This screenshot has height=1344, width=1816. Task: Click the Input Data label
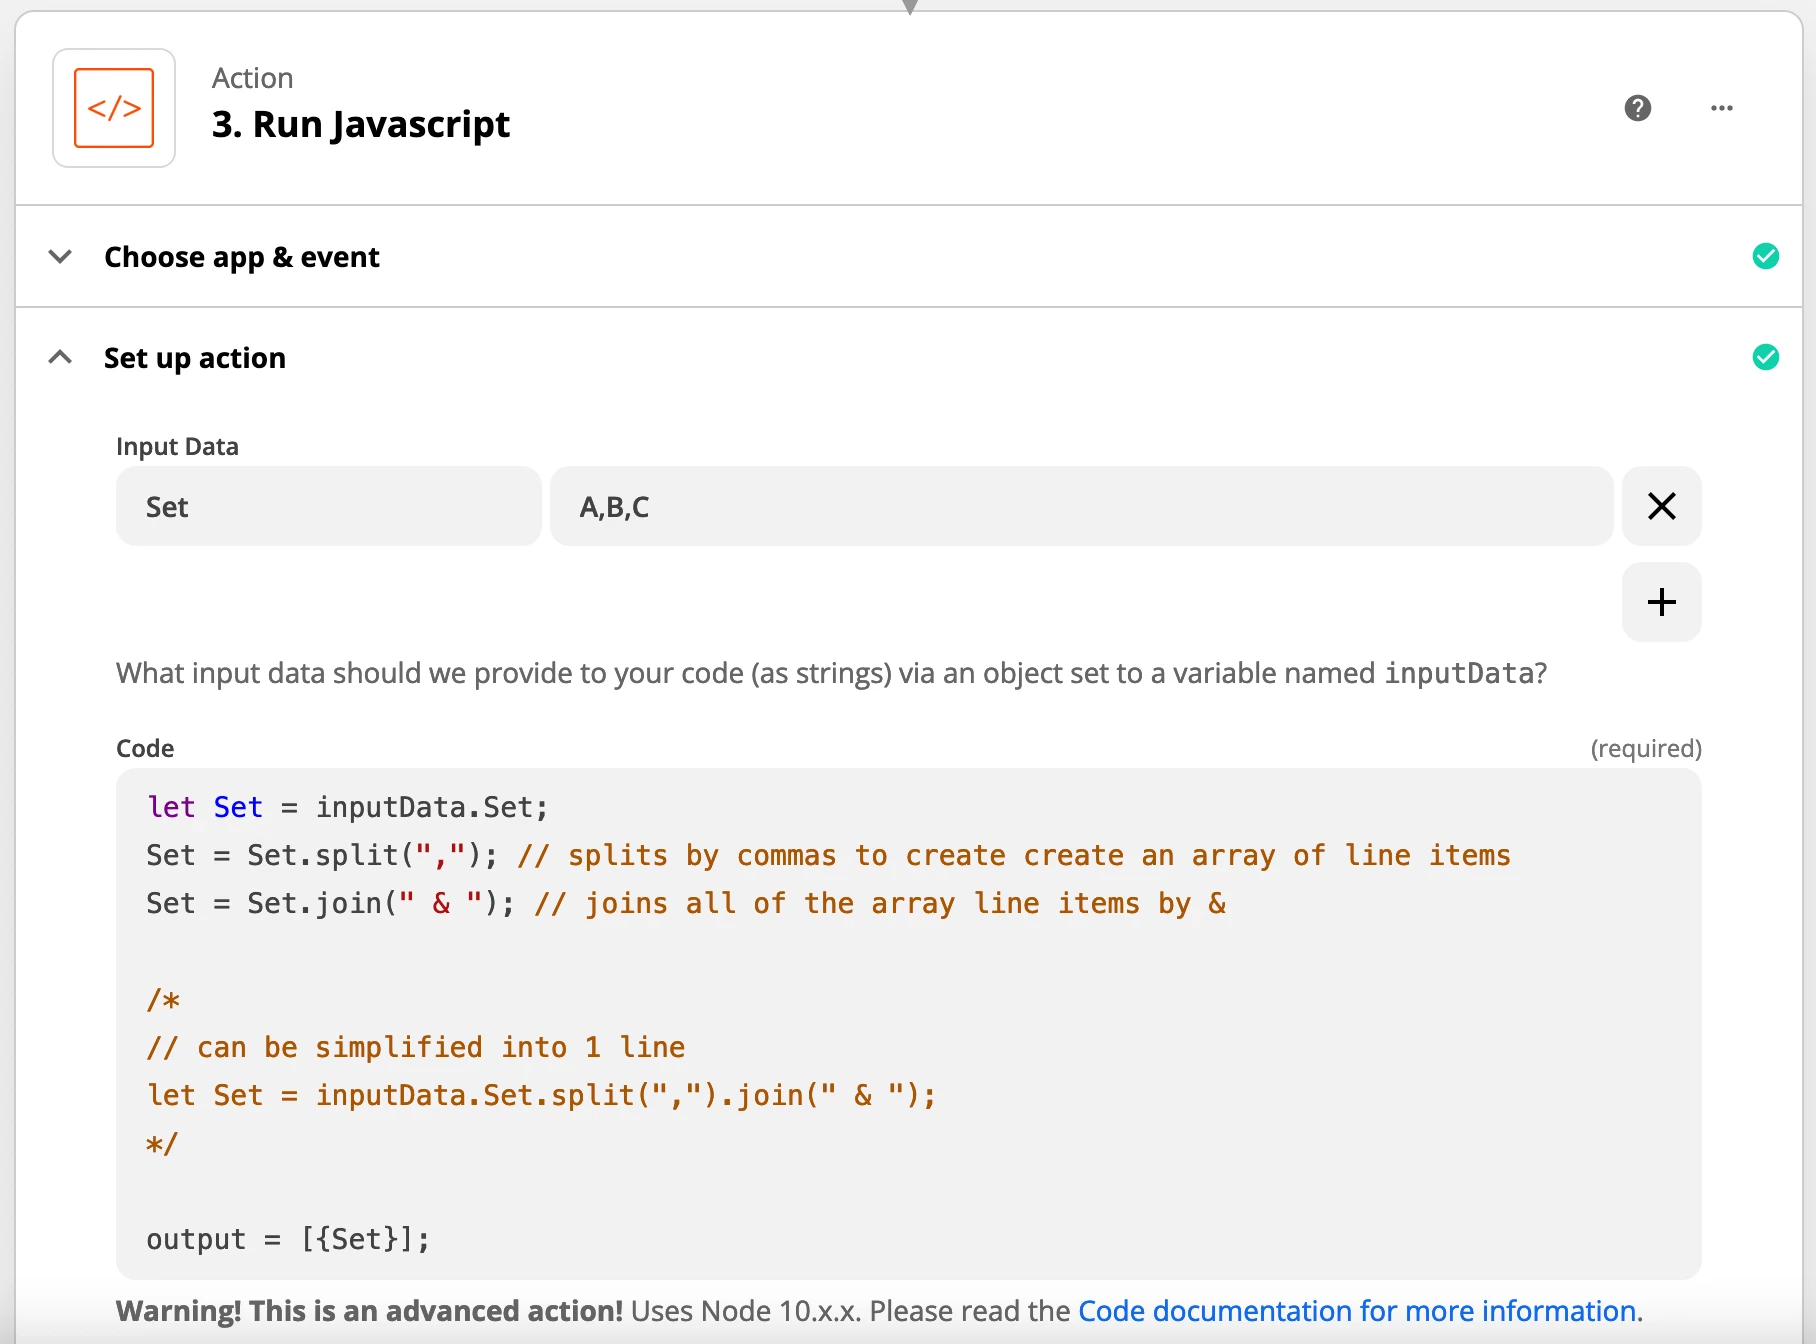pyautogui.click(x=177, y=446)
